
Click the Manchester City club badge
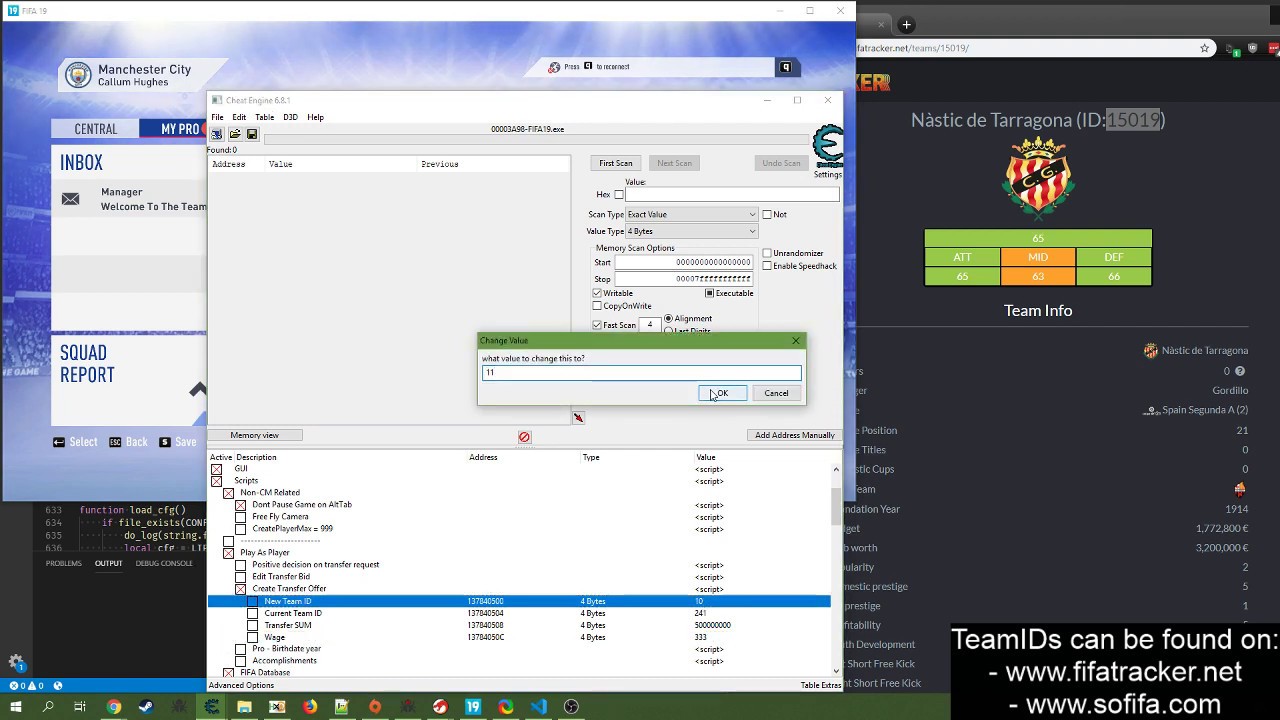(77, 75)
